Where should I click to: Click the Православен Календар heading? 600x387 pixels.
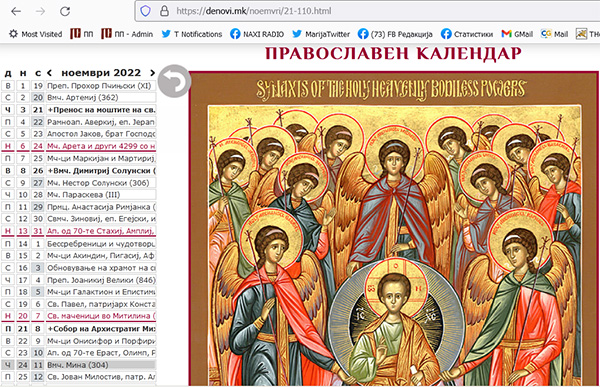(x=393, y=54)
